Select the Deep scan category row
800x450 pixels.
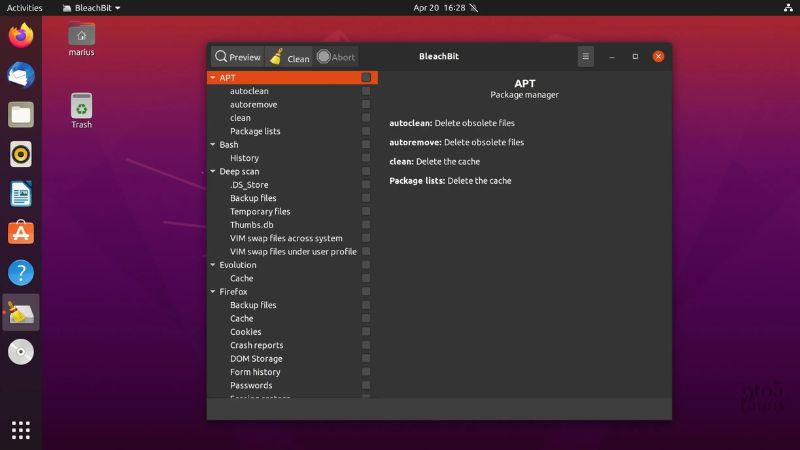tap(292, 171)
